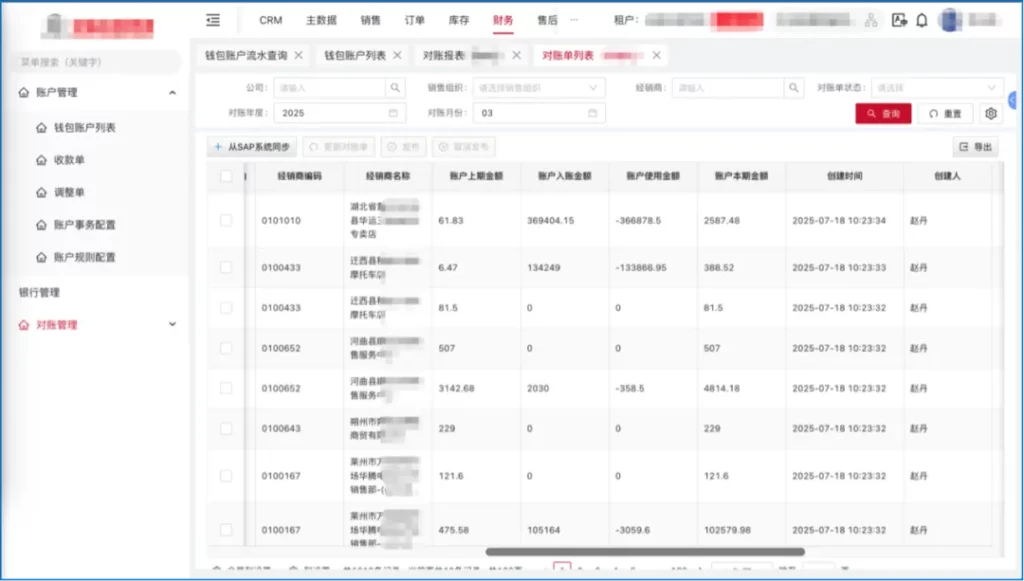Viewport: 1024px width, 581px height.
Task: Click the more menus ellipsis in top nav
Action: pos(574,20)
